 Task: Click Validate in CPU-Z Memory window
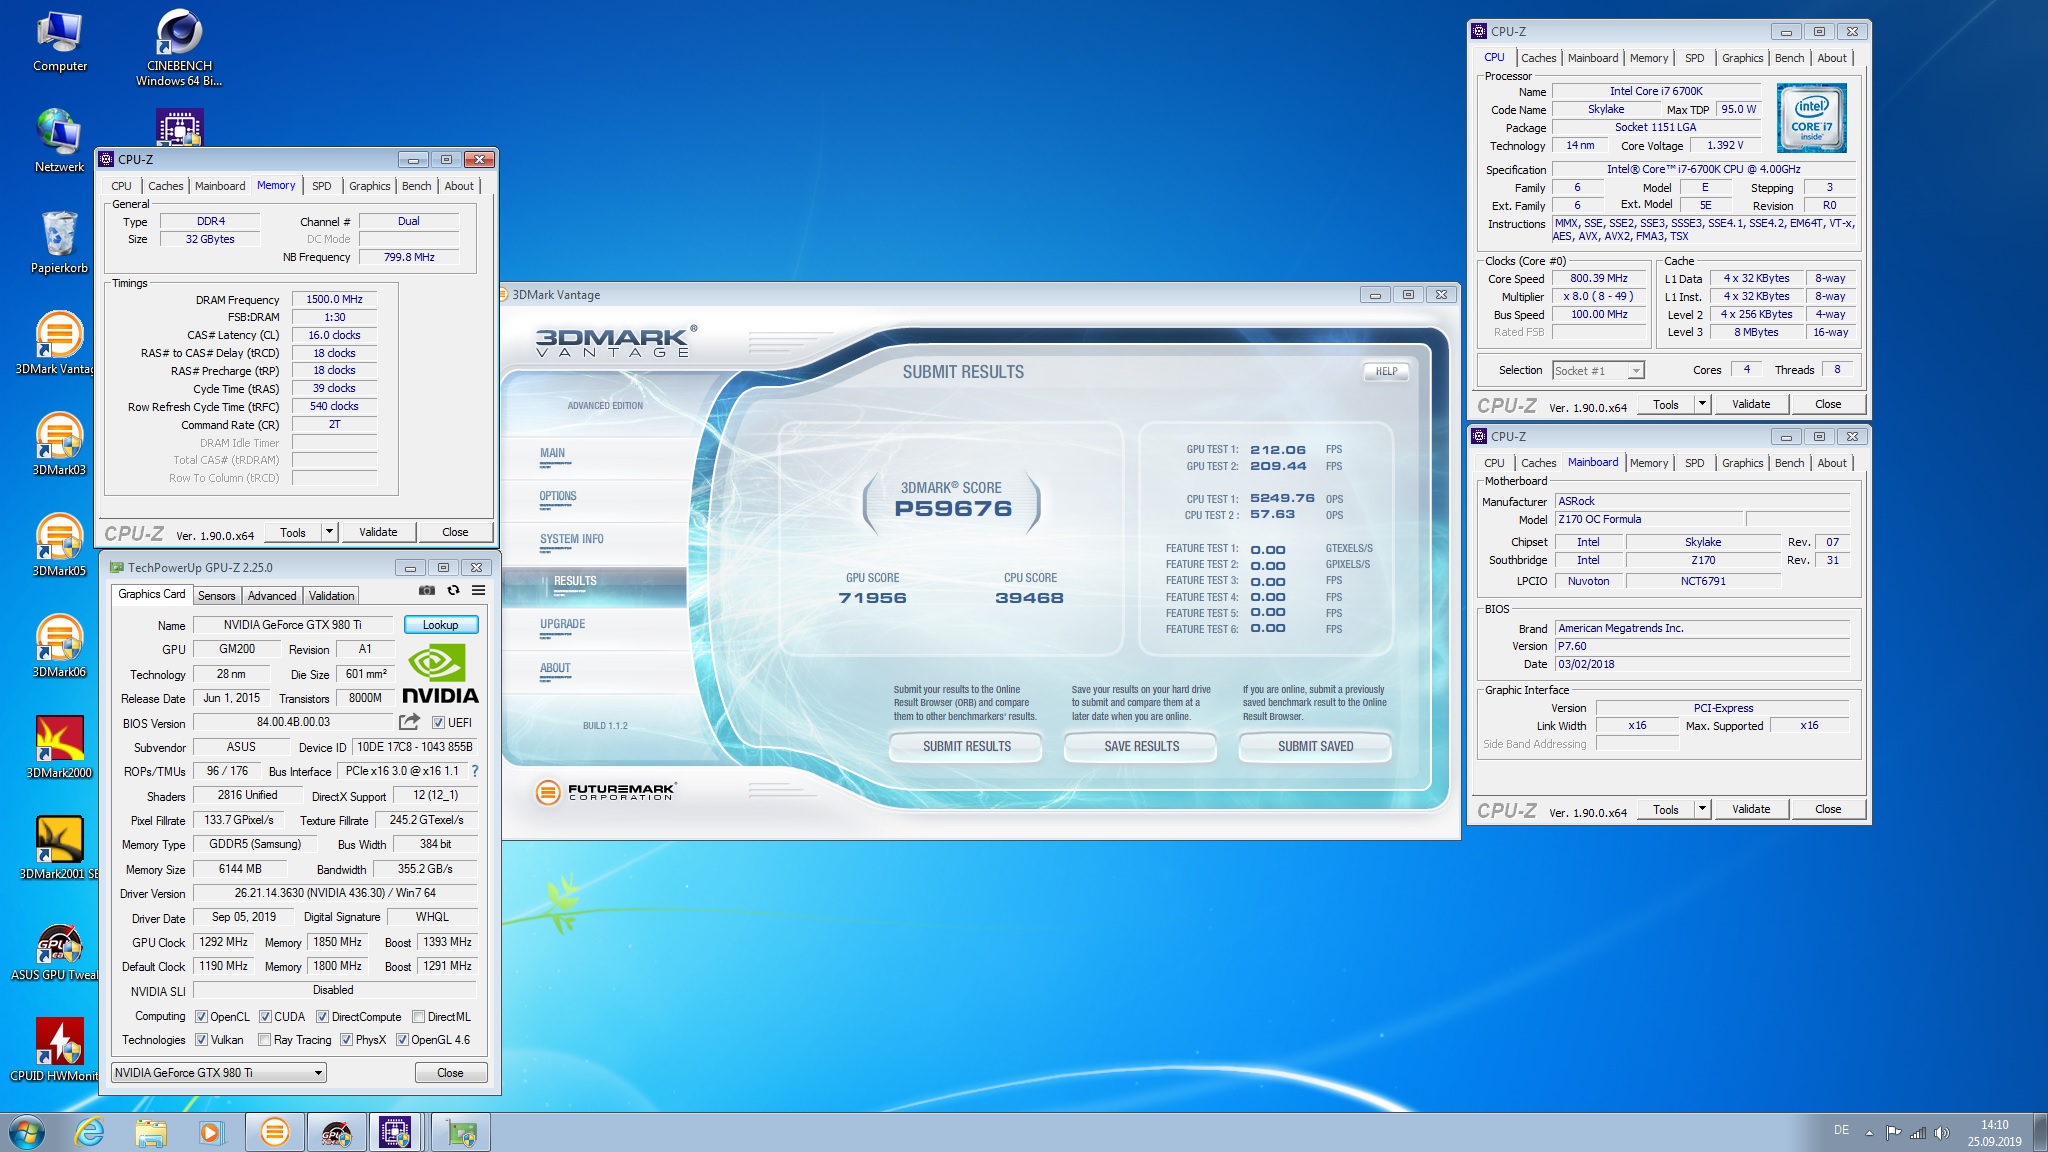point(378,532)
